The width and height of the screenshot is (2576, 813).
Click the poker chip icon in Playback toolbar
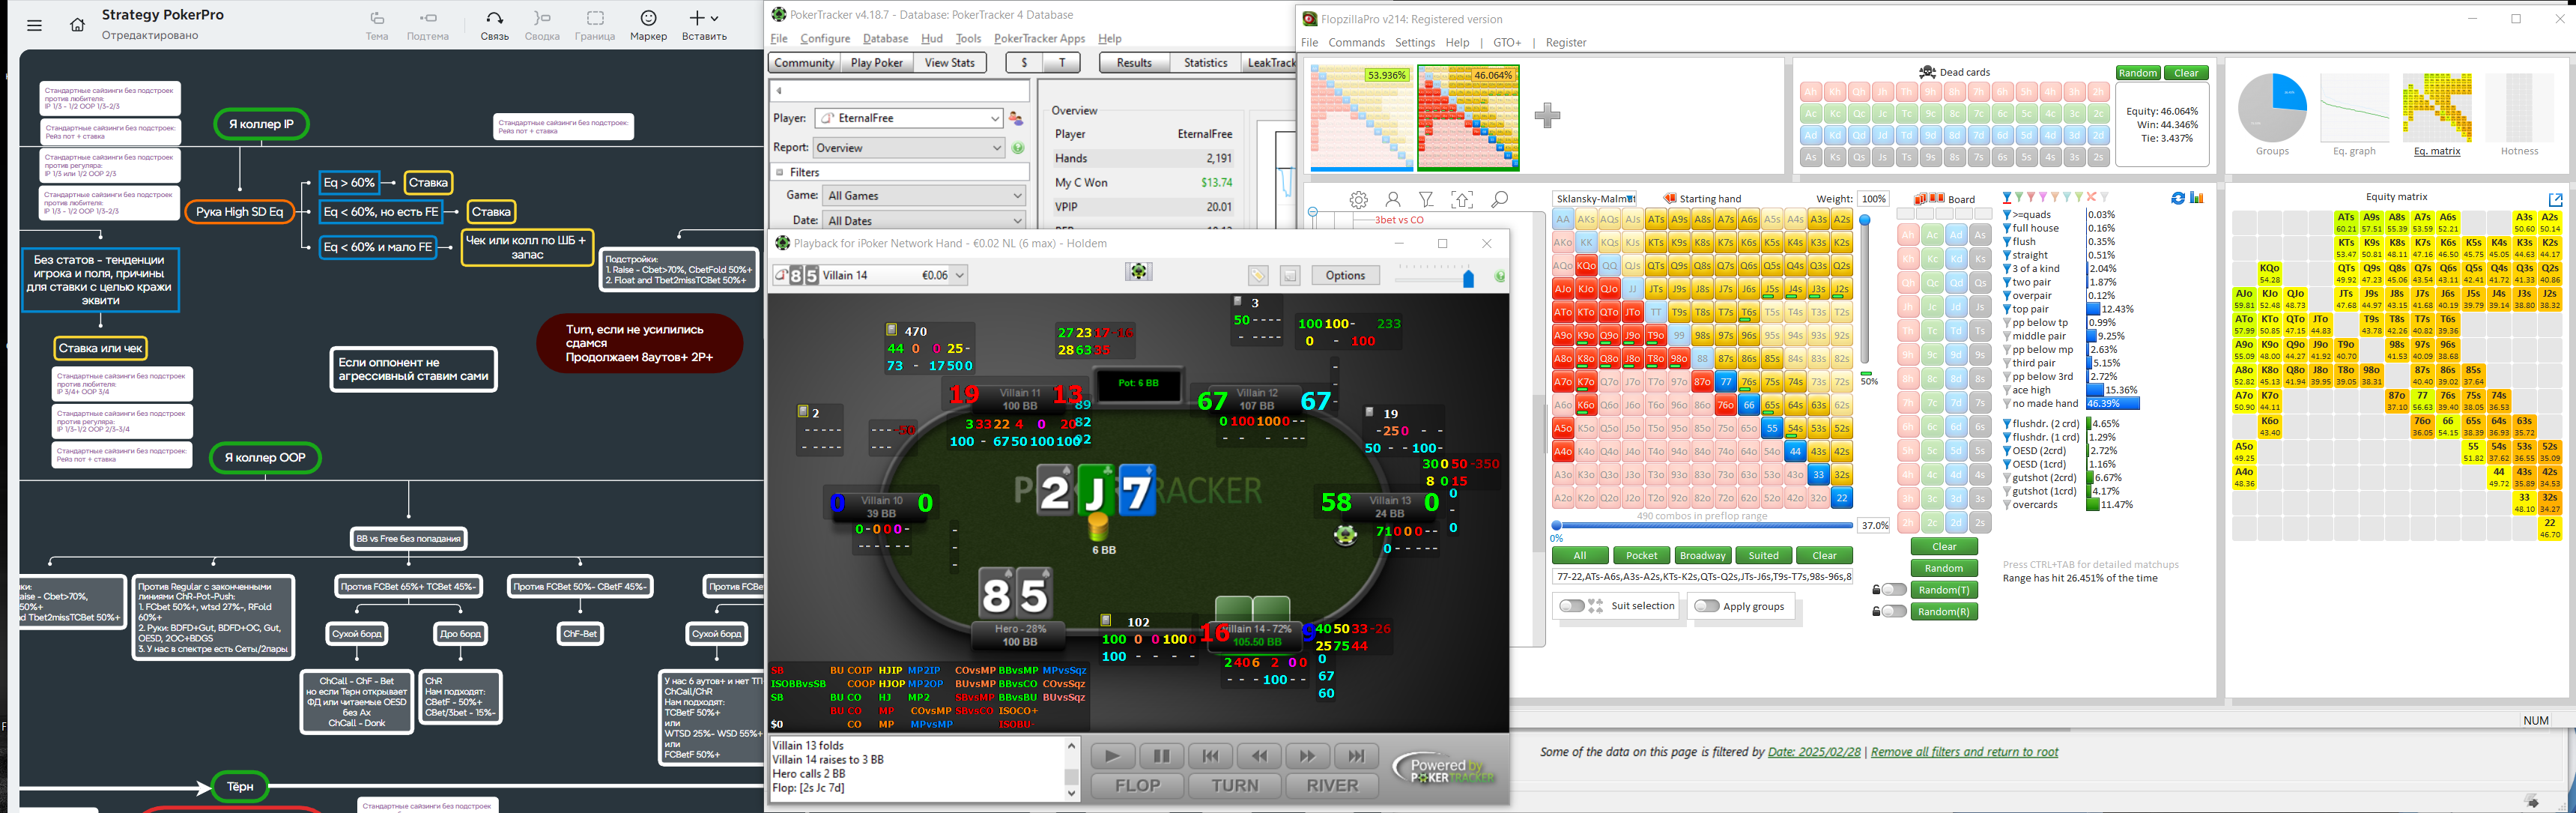[x=1139, y=272]
